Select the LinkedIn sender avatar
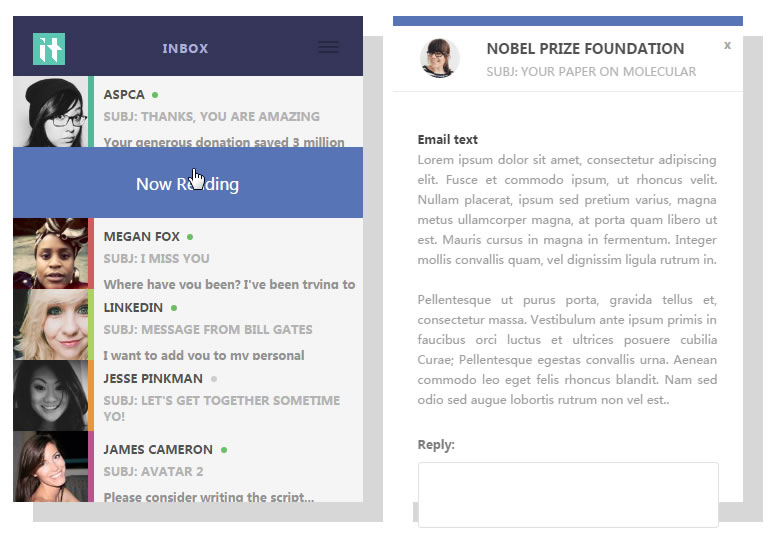The height and width of the screenshot is (545, 773). pos(50,324)
